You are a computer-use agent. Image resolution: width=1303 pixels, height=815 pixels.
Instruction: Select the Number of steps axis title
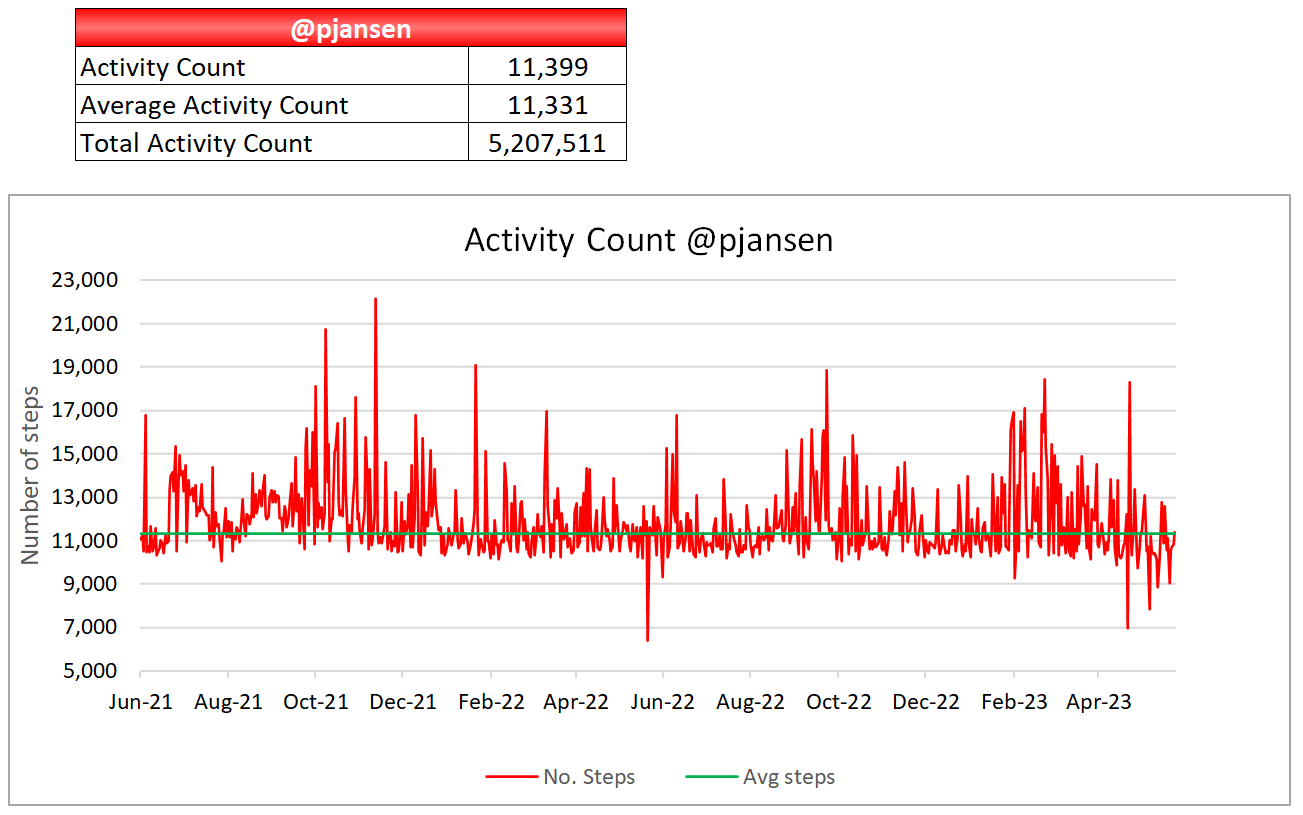30,475
